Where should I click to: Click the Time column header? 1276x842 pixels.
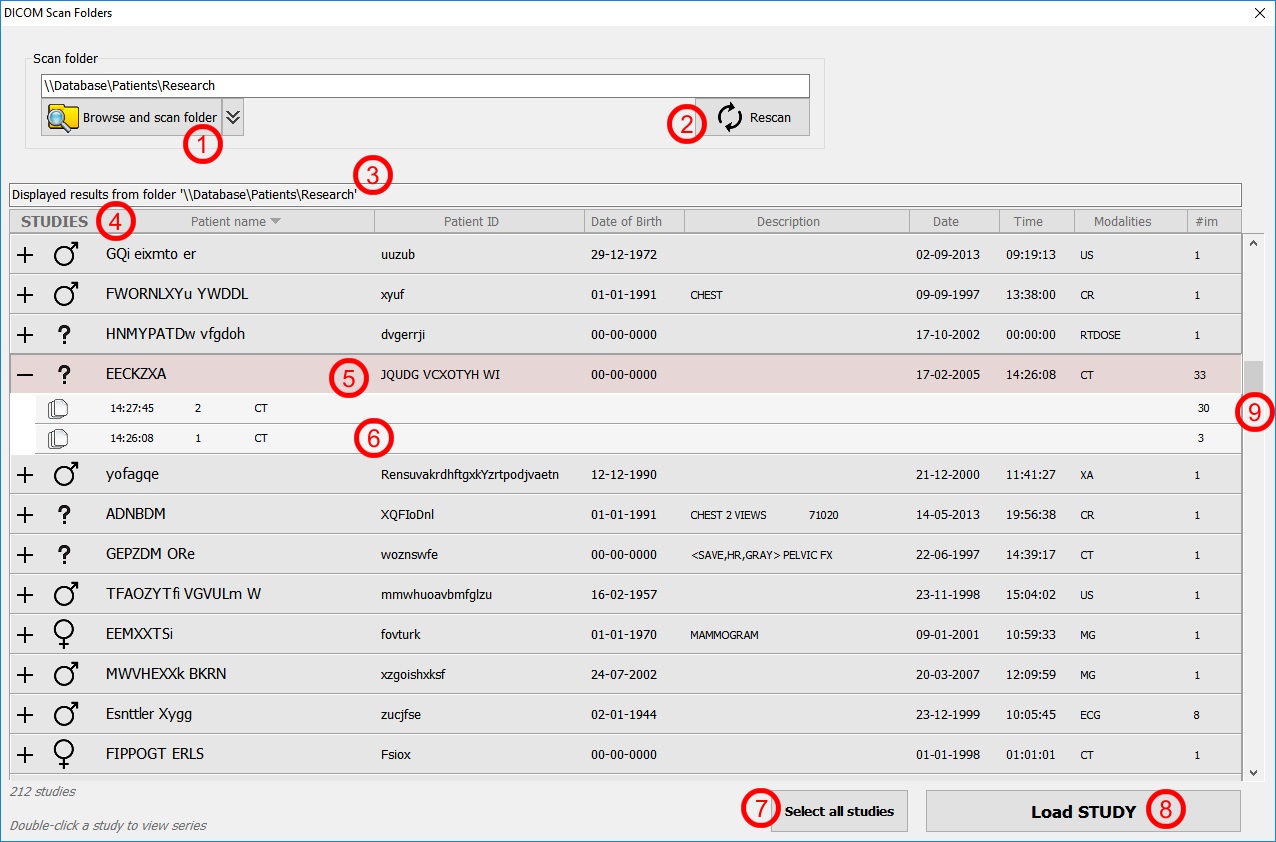tap(1037, 221)
